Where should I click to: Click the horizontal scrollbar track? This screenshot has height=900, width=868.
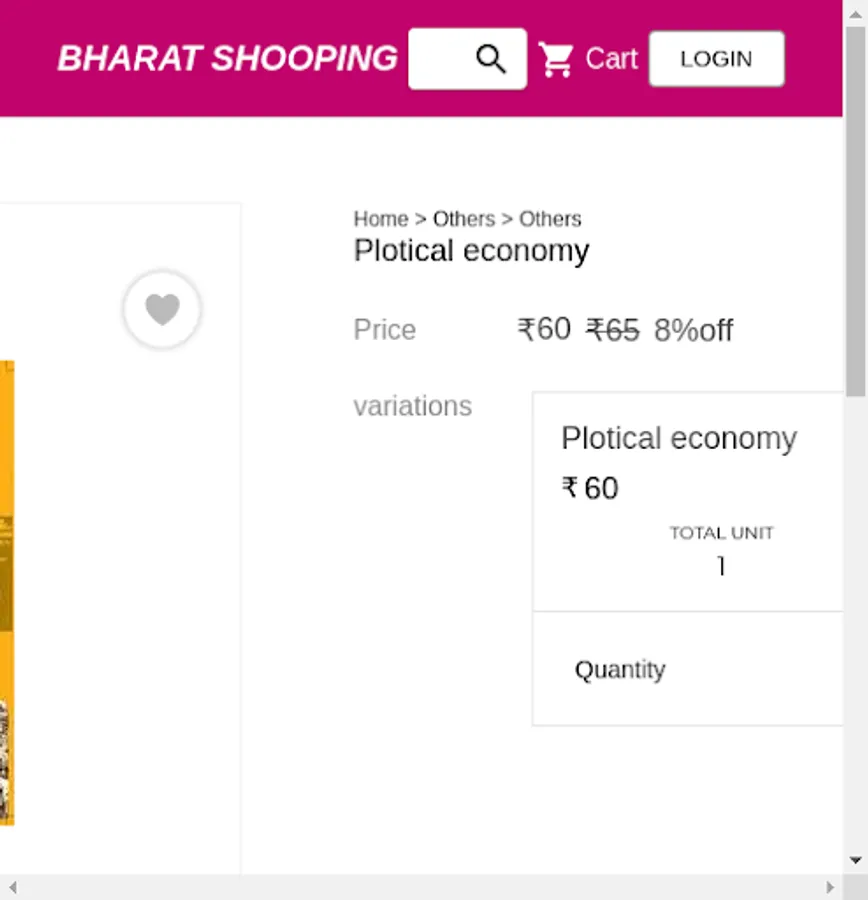click(420, 887)
